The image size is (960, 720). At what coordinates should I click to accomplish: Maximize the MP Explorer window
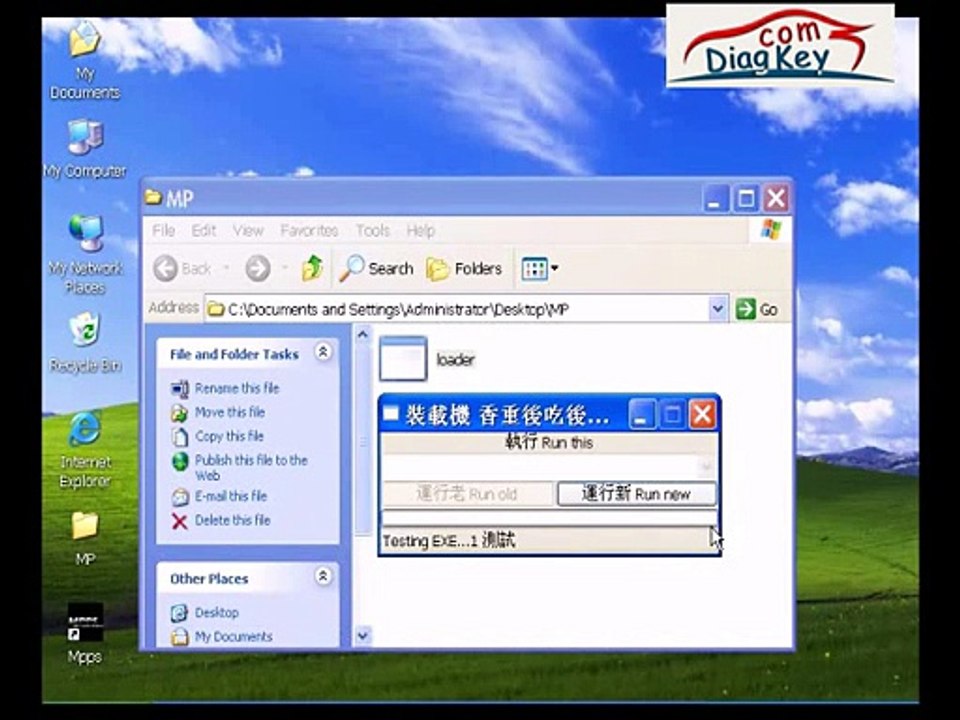click(x=746, y=198)
